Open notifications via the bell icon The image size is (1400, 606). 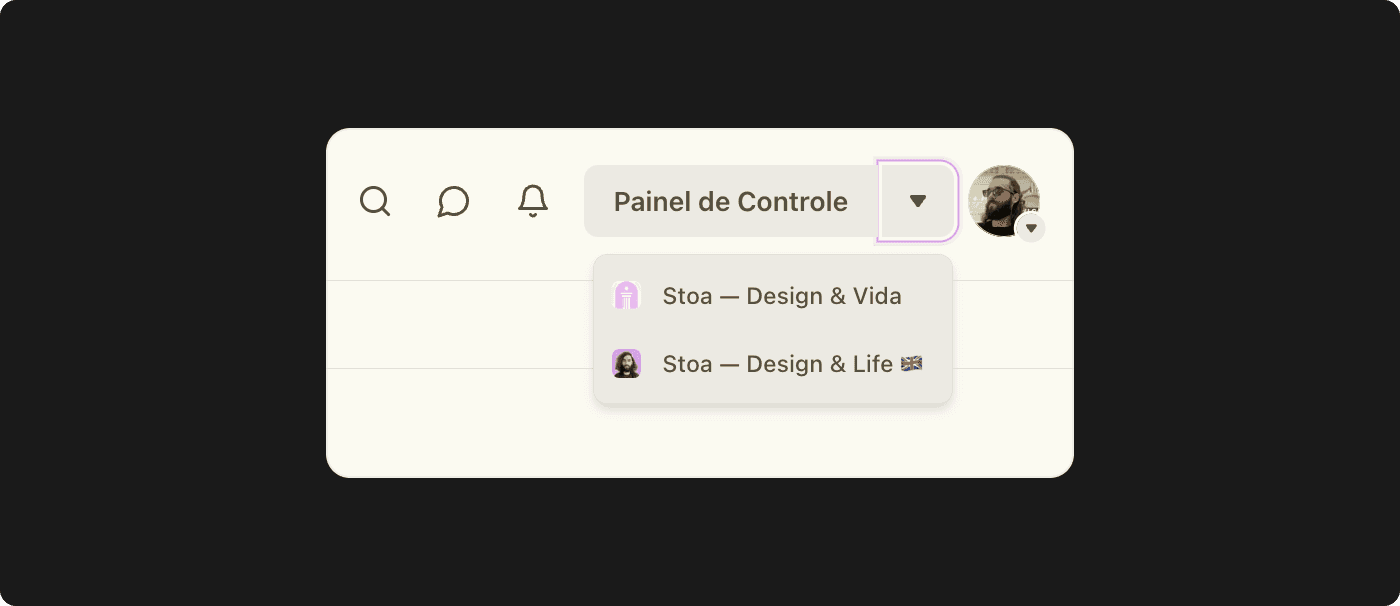(x=532, y=201)
